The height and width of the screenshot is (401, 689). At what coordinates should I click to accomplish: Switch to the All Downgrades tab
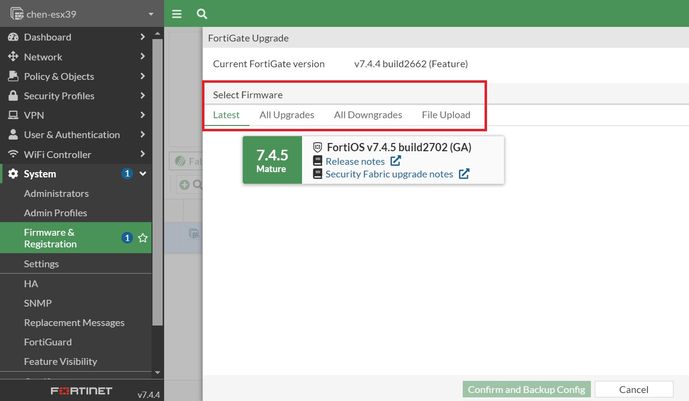pyautogui.click(x=368, y=115)
